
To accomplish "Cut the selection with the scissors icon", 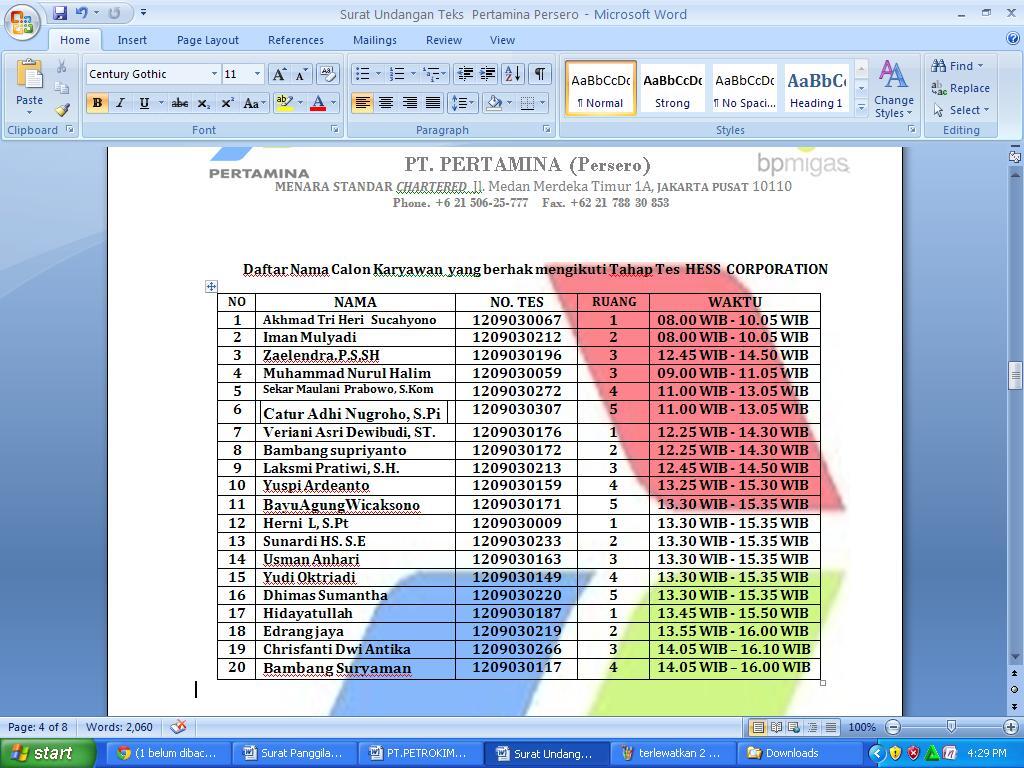I will click(61, 67).
